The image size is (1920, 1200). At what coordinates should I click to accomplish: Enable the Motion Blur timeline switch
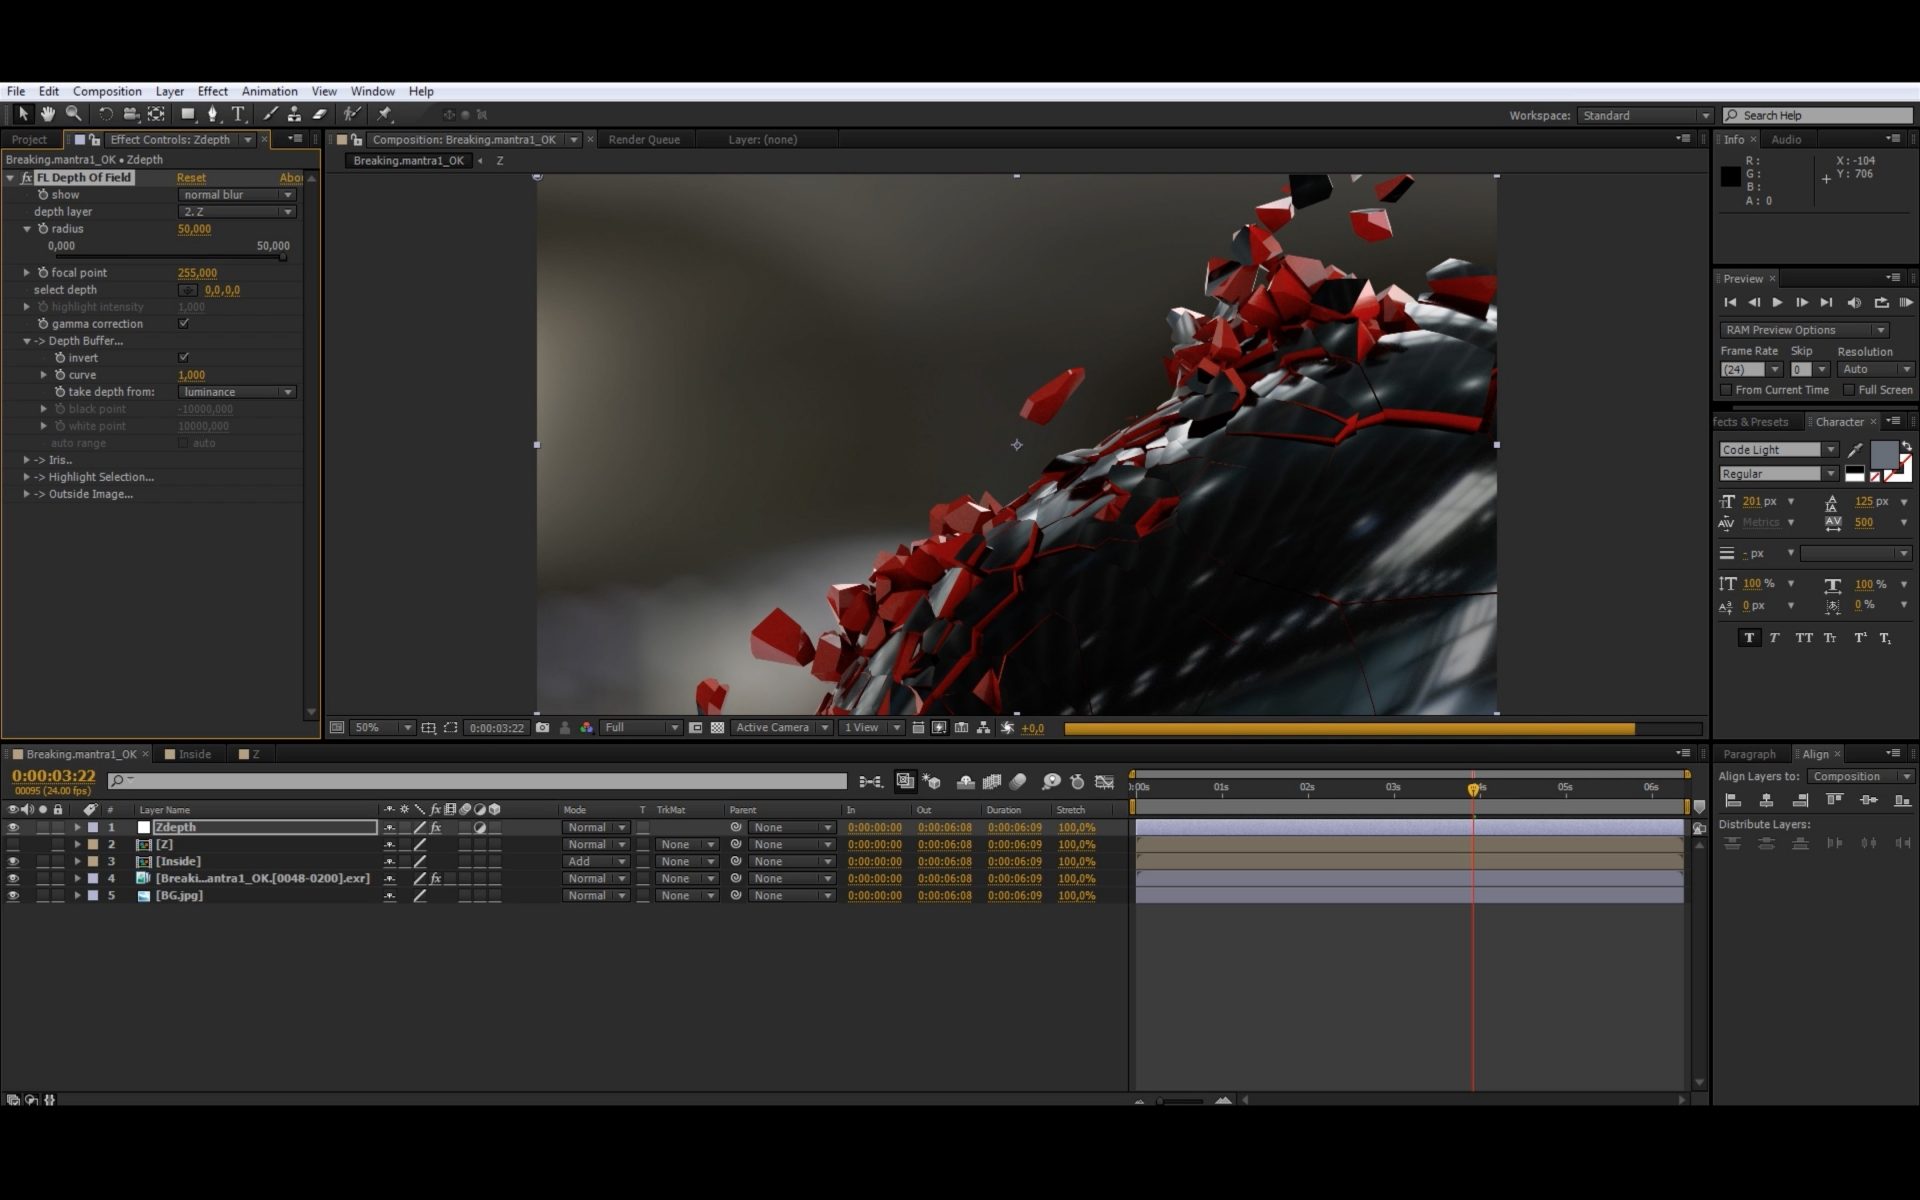click(x=1018, y=782)
